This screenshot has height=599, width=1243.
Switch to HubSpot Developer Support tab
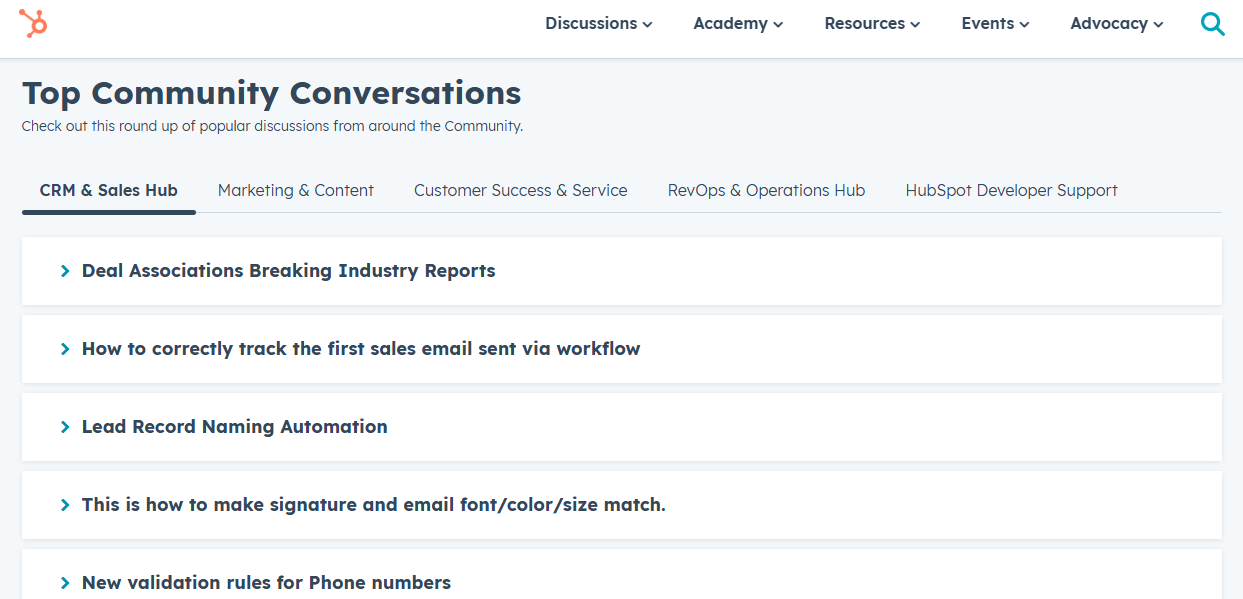point(1011,190)
